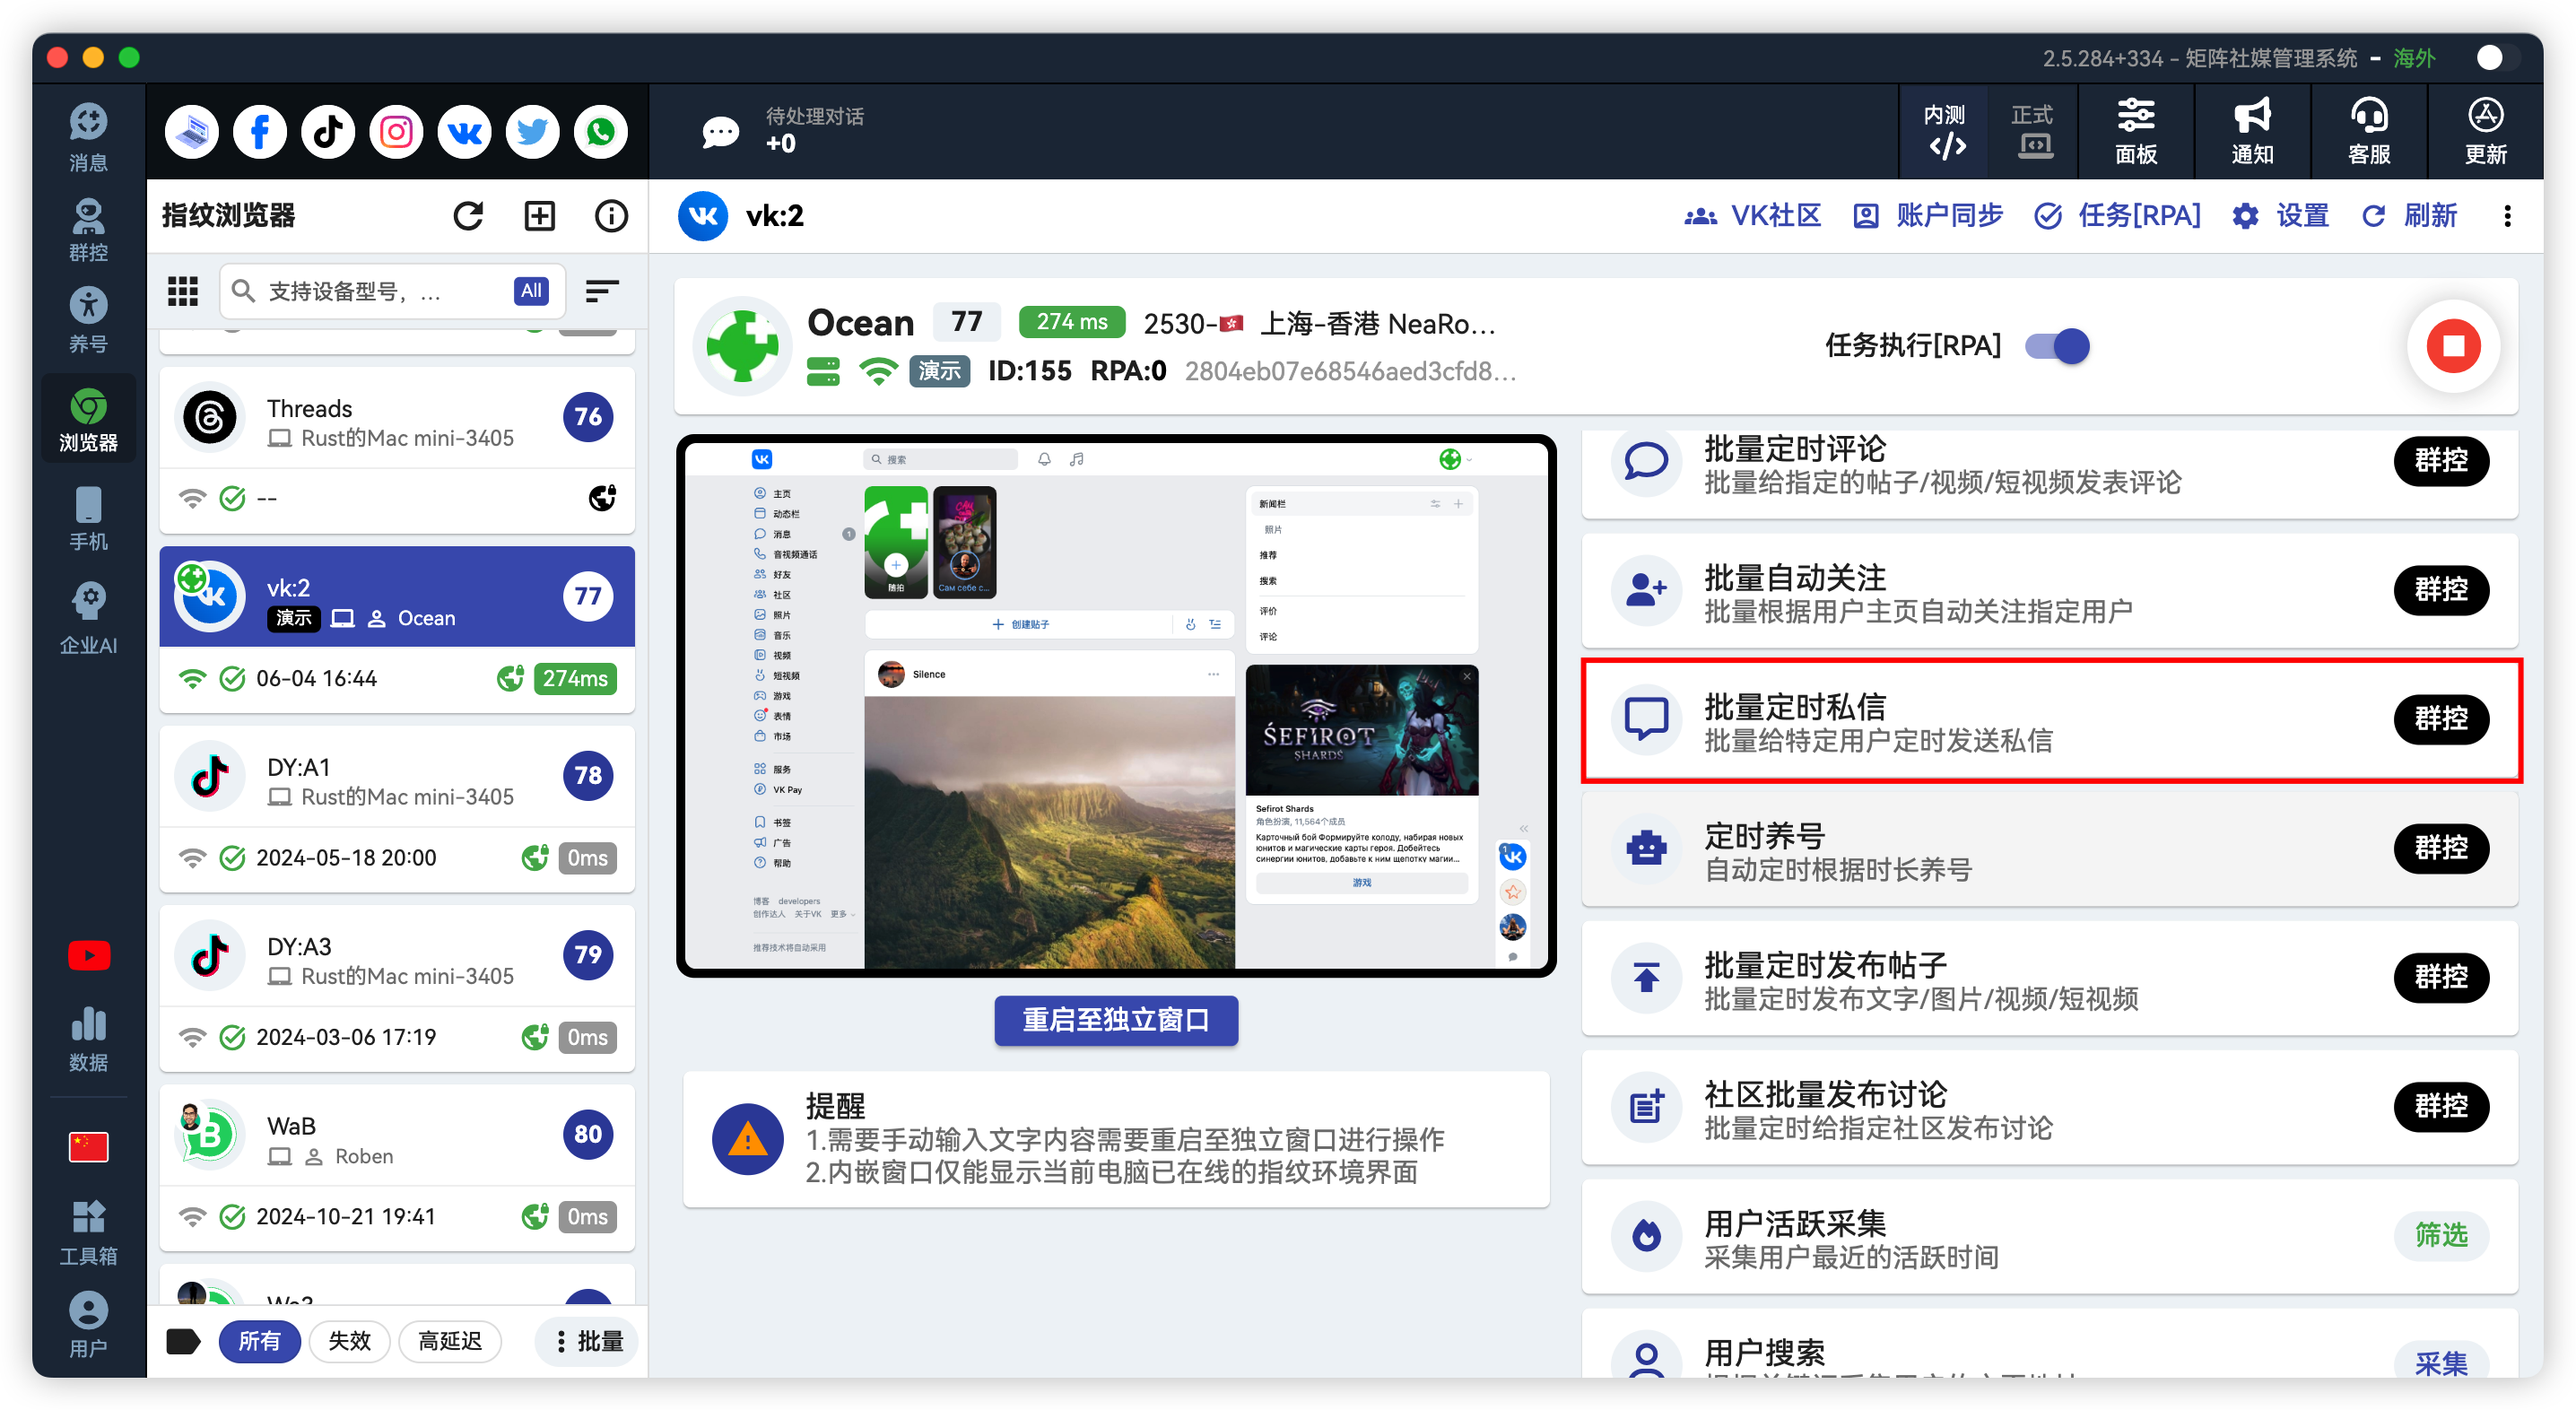Viewport: 2576px width, 1410px height.
Task: Toggle the All filter badge in the search box
Action: 531,291
